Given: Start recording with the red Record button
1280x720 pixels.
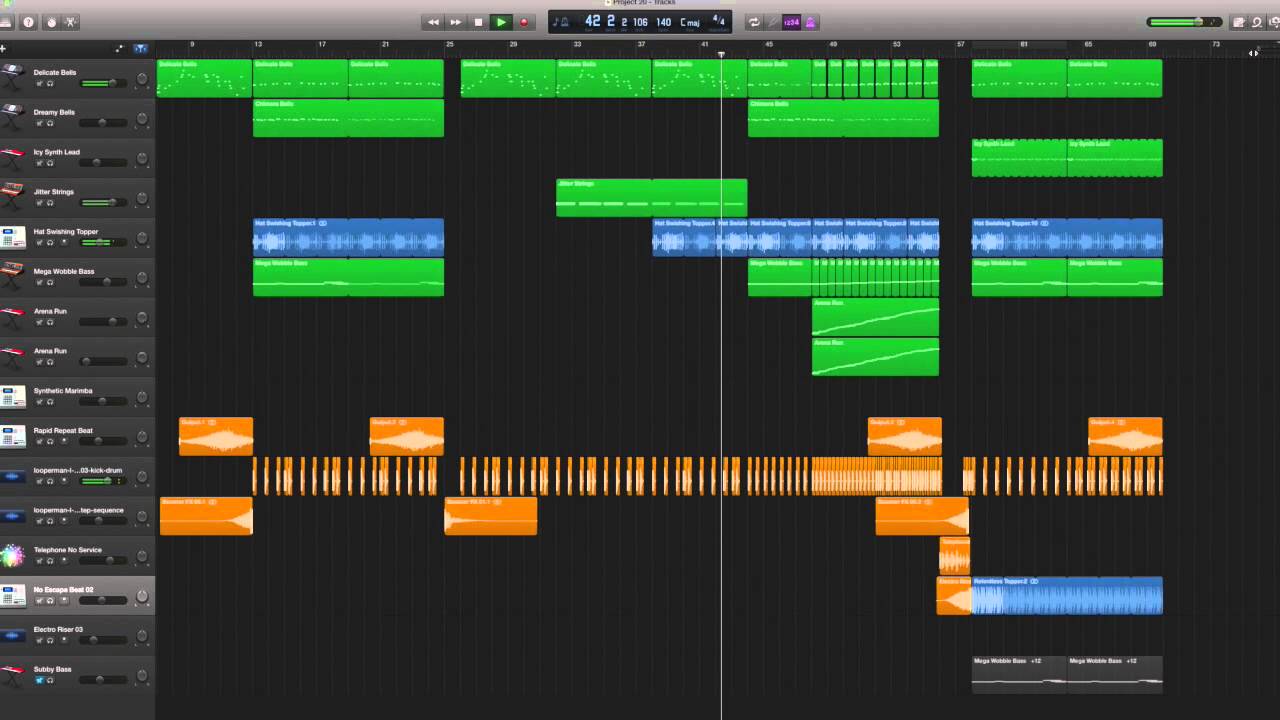Looking at the screenshot, I should [523, 22].
